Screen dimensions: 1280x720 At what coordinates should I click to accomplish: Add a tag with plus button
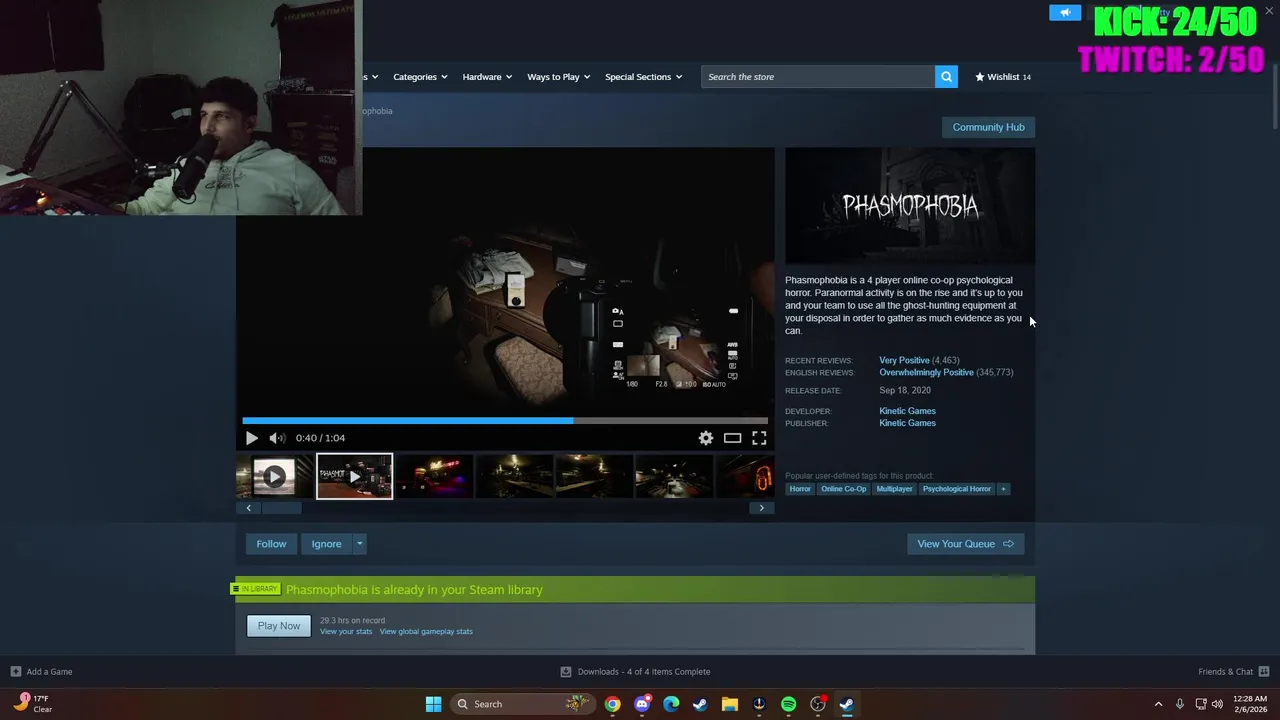(1003, 489)
